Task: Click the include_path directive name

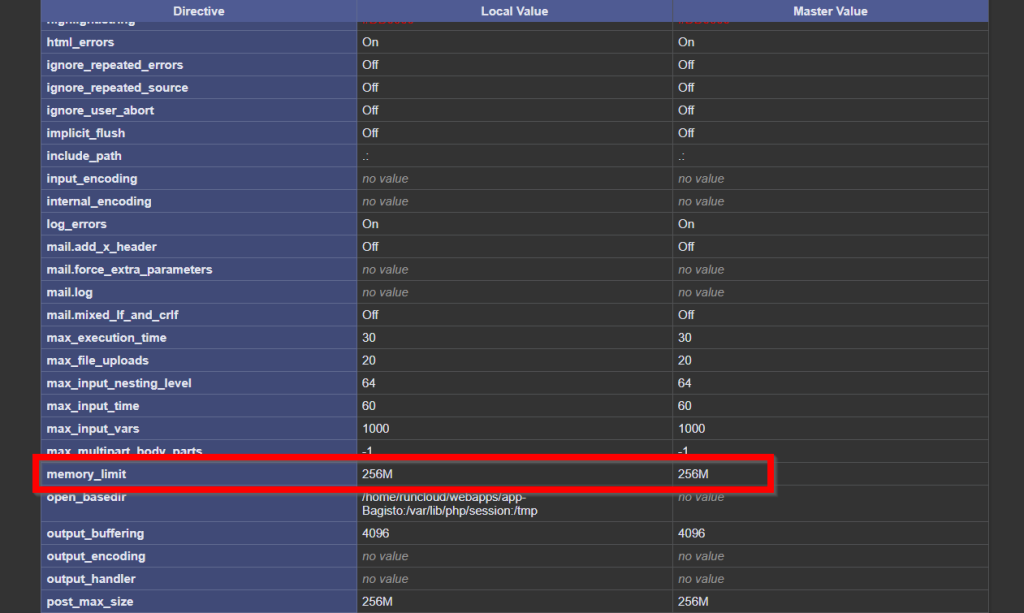Action: (x=86, y=155)
